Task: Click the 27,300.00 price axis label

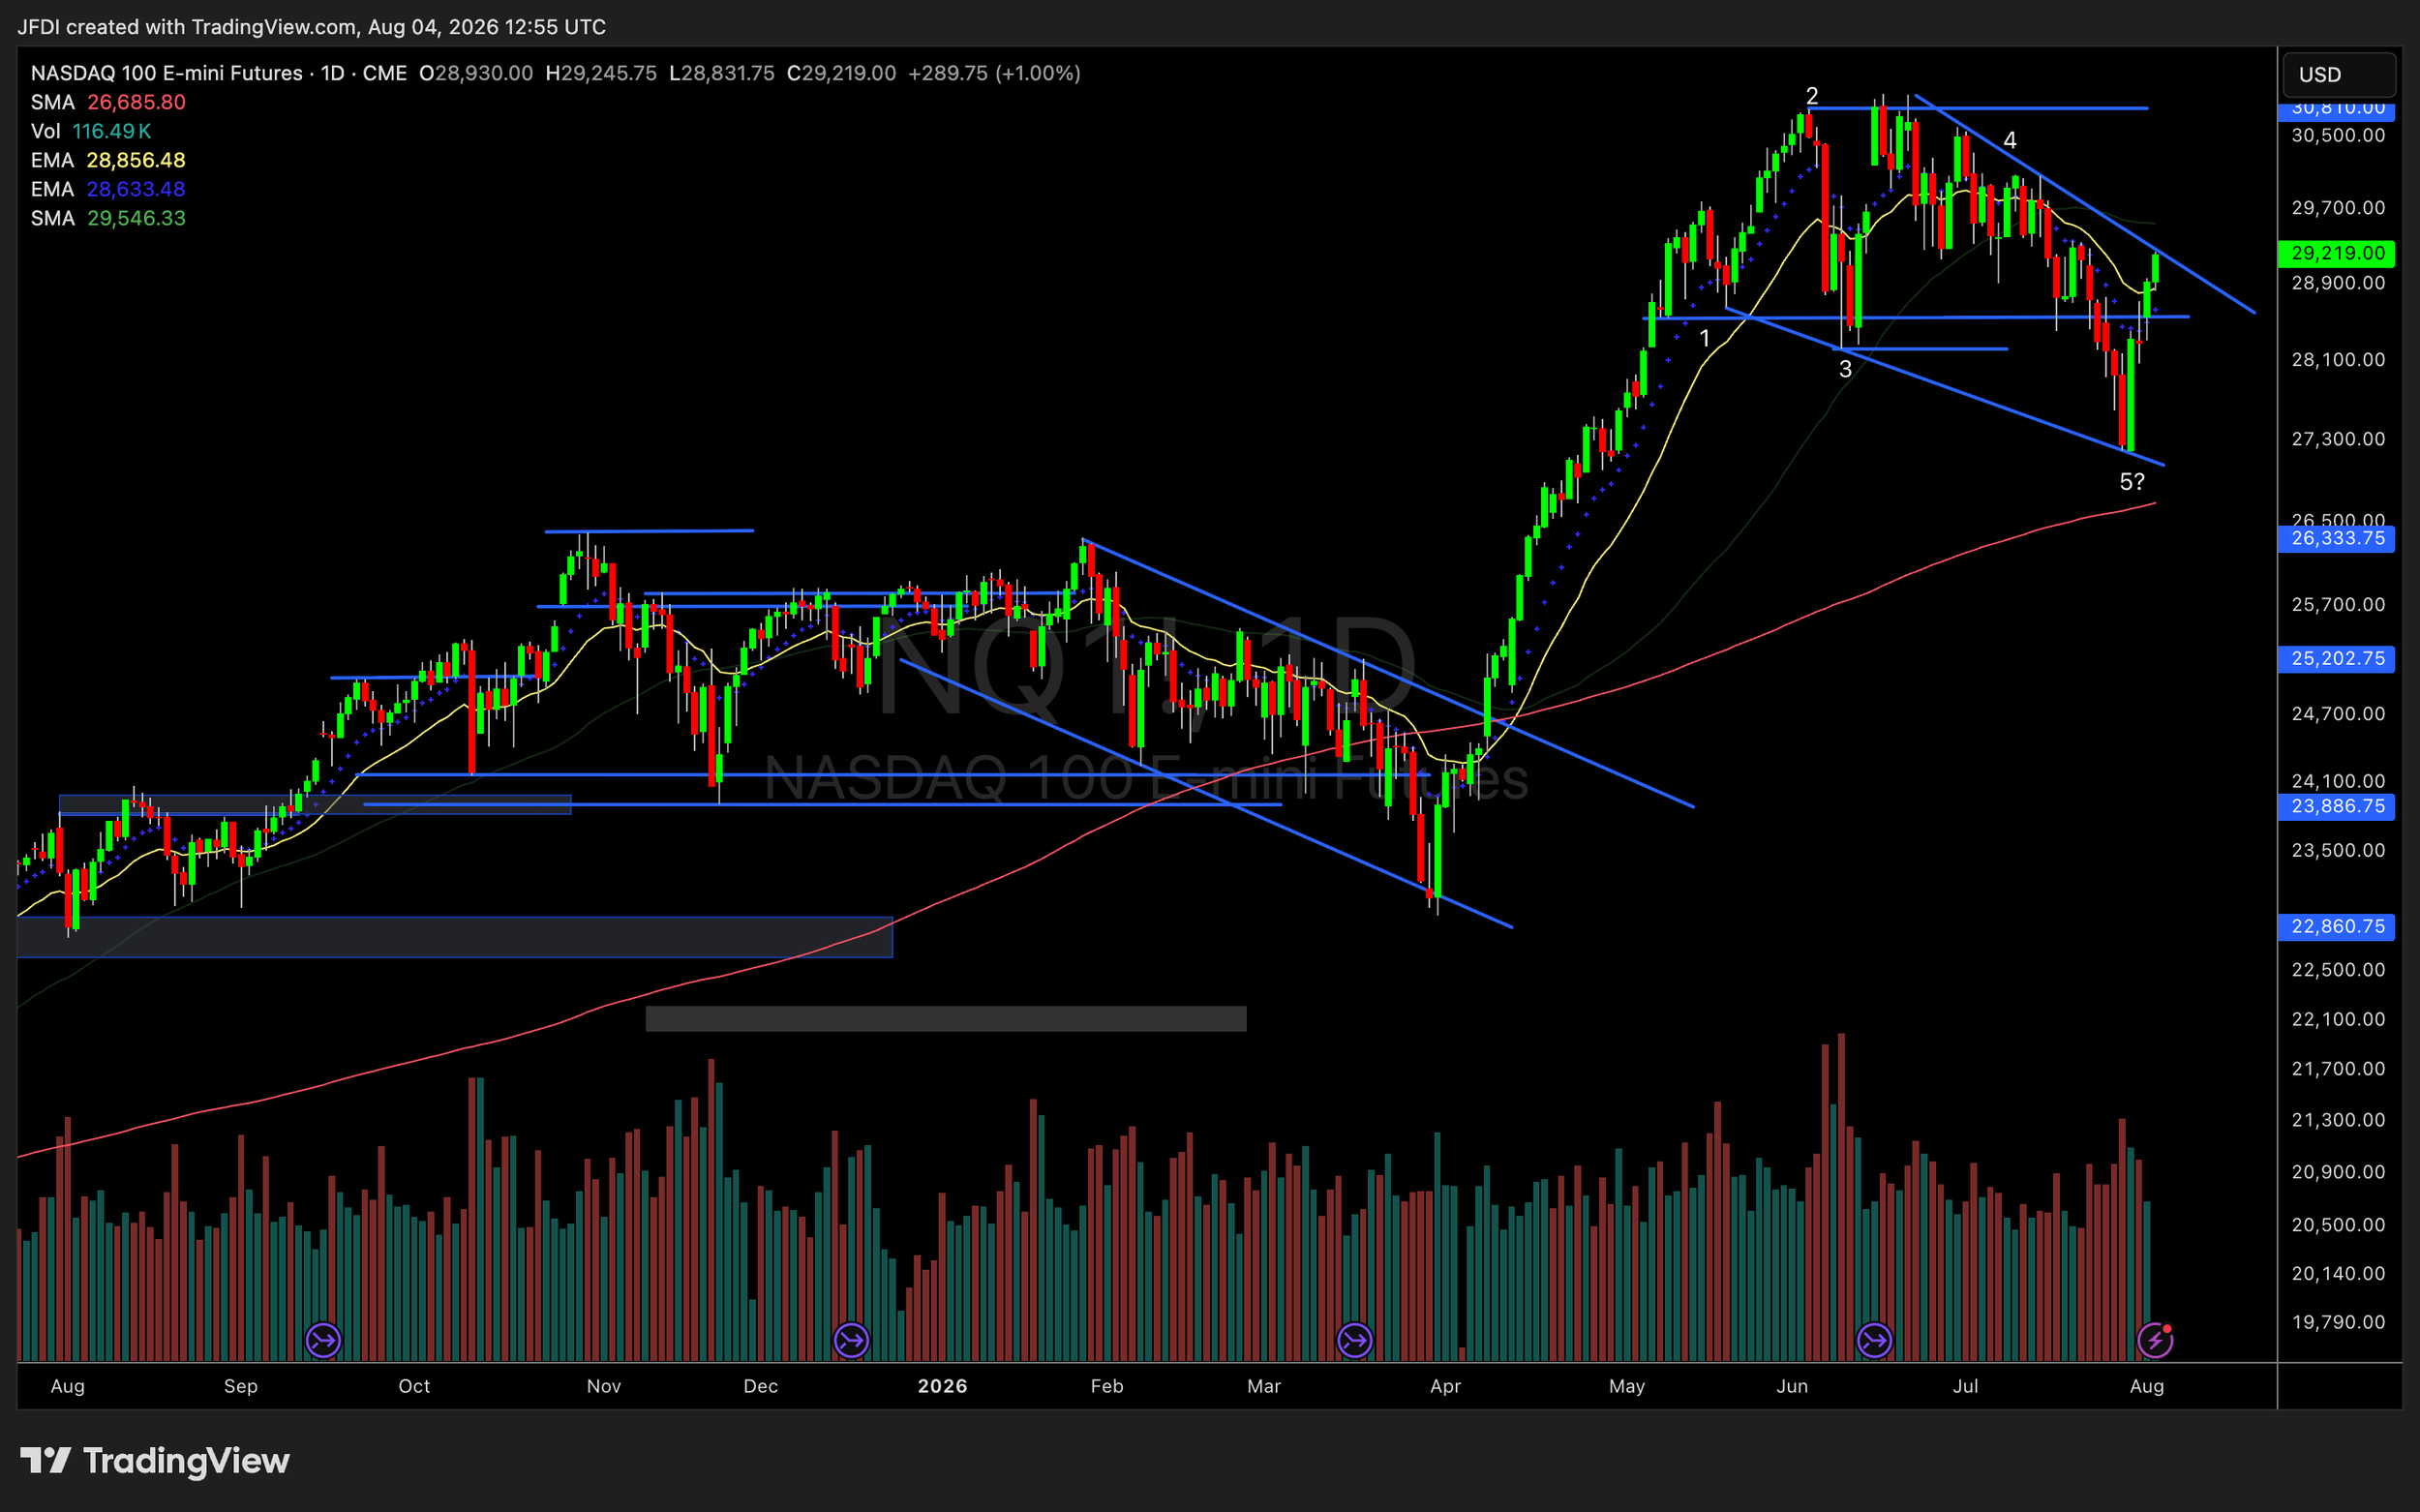Action: (2338, 439)
